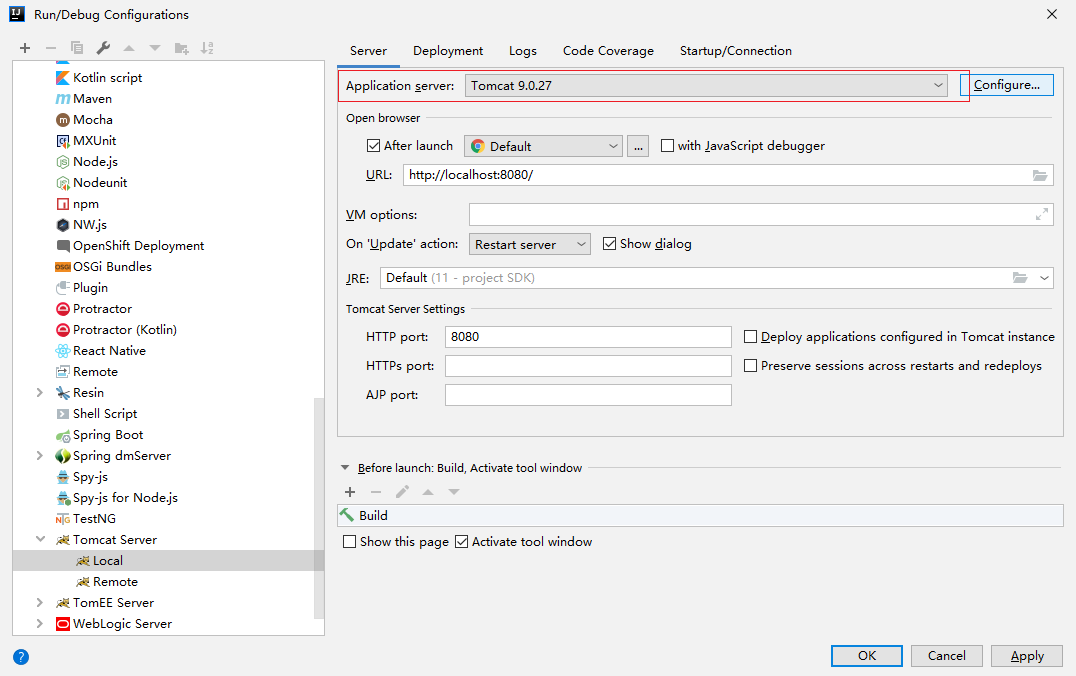Image resolution: width=1076 pixels, height=676 pixels.
Task: Click the HTTPs port field
Action: 588,366
